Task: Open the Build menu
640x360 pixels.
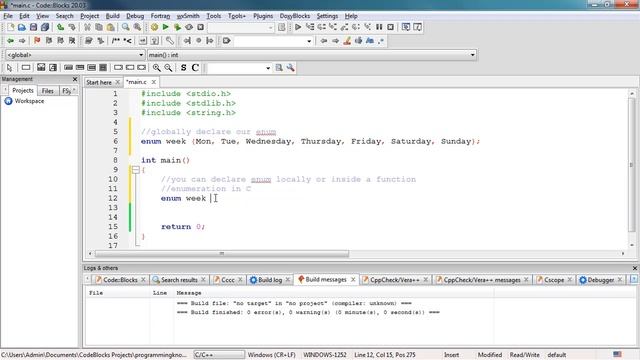Action: pyautogui.click(x=112, y=16)
